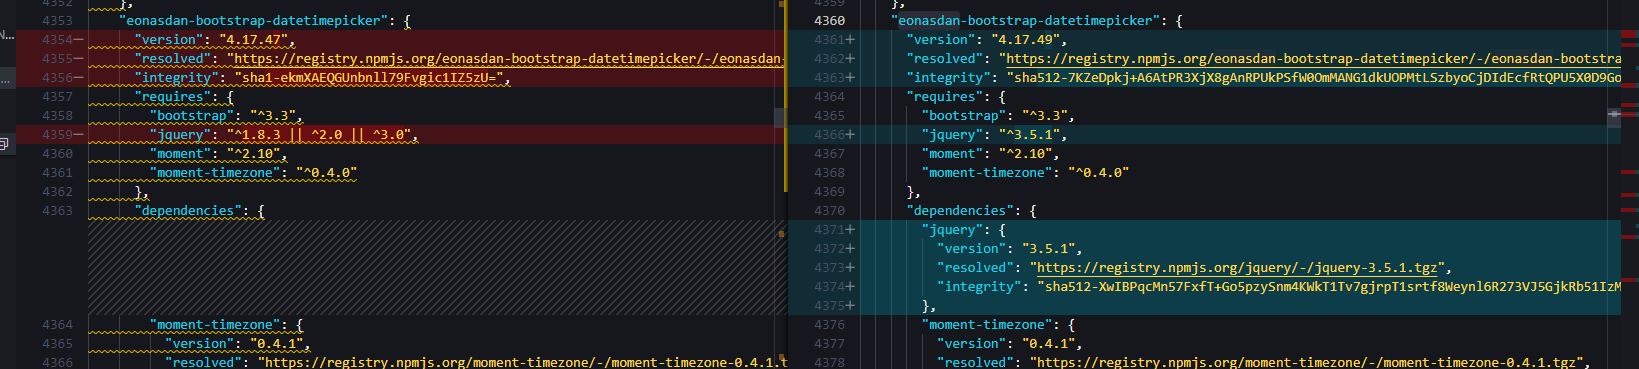Click "dependencies" on modified line 4370
The image size is (1639, 369).
tap(959, 210)
